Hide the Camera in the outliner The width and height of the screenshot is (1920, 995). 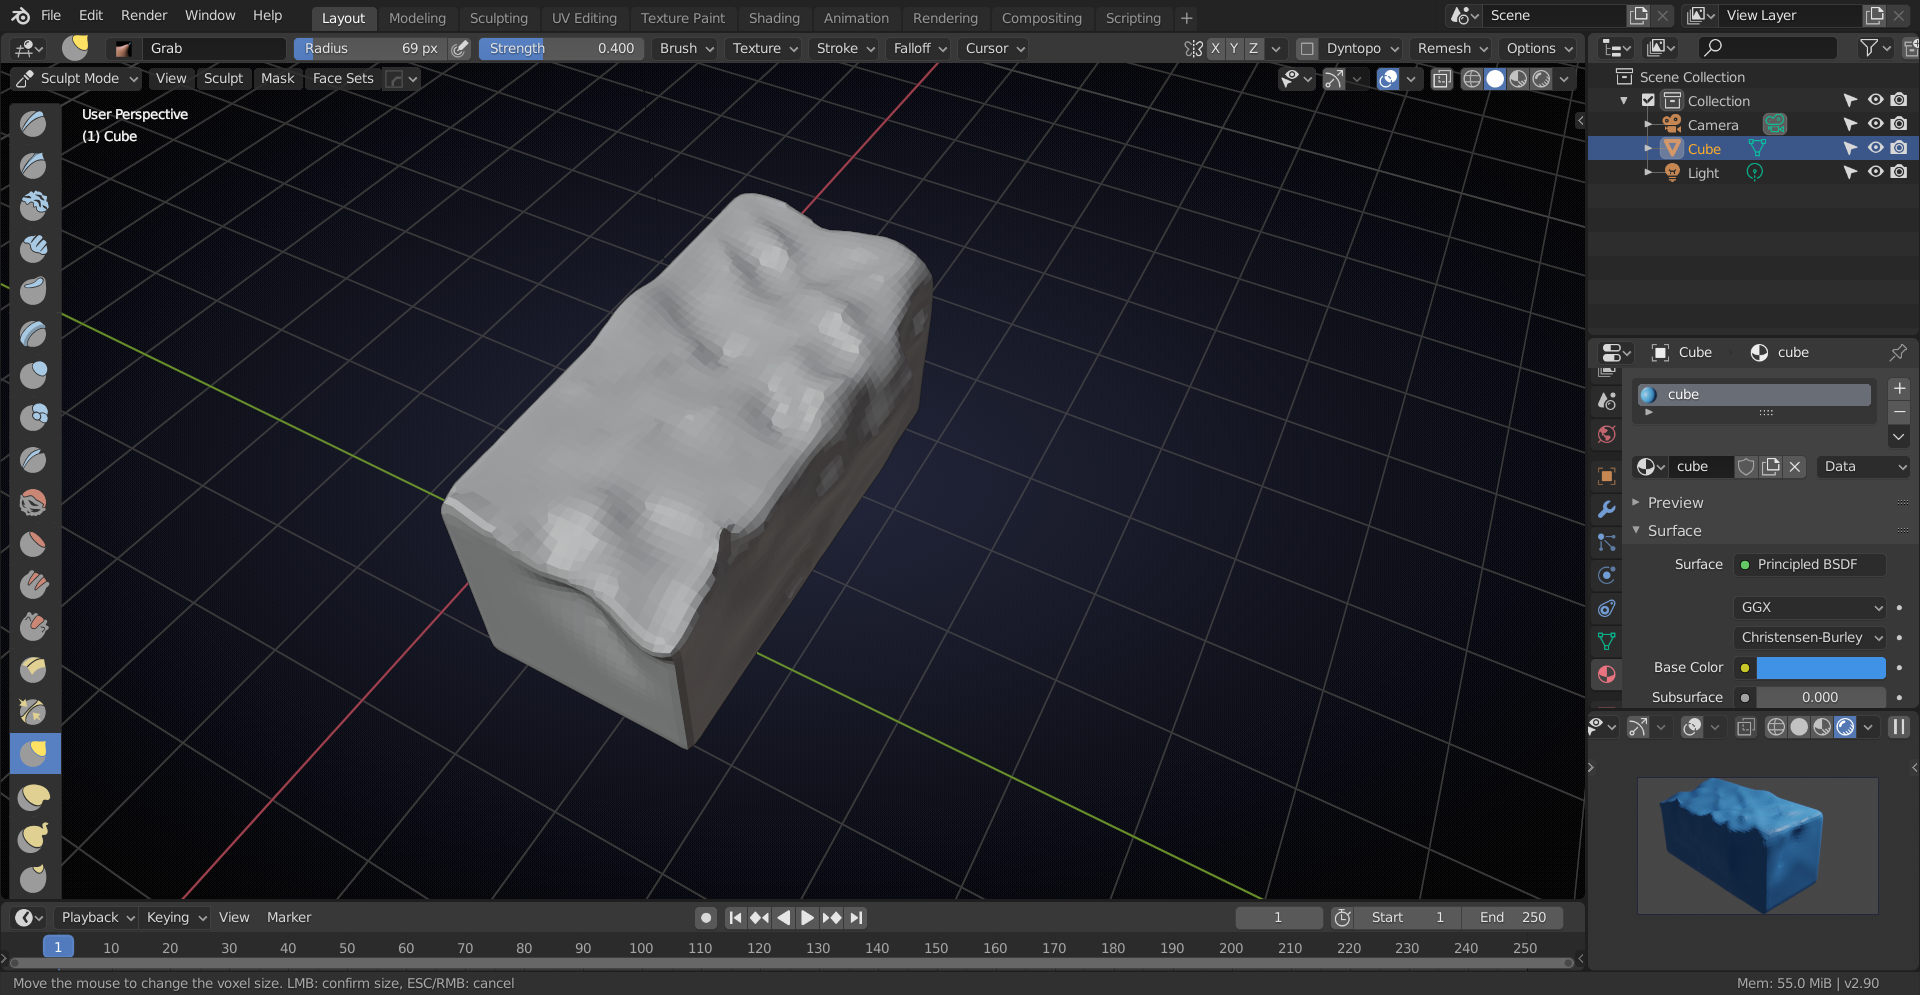(1875, 124)
